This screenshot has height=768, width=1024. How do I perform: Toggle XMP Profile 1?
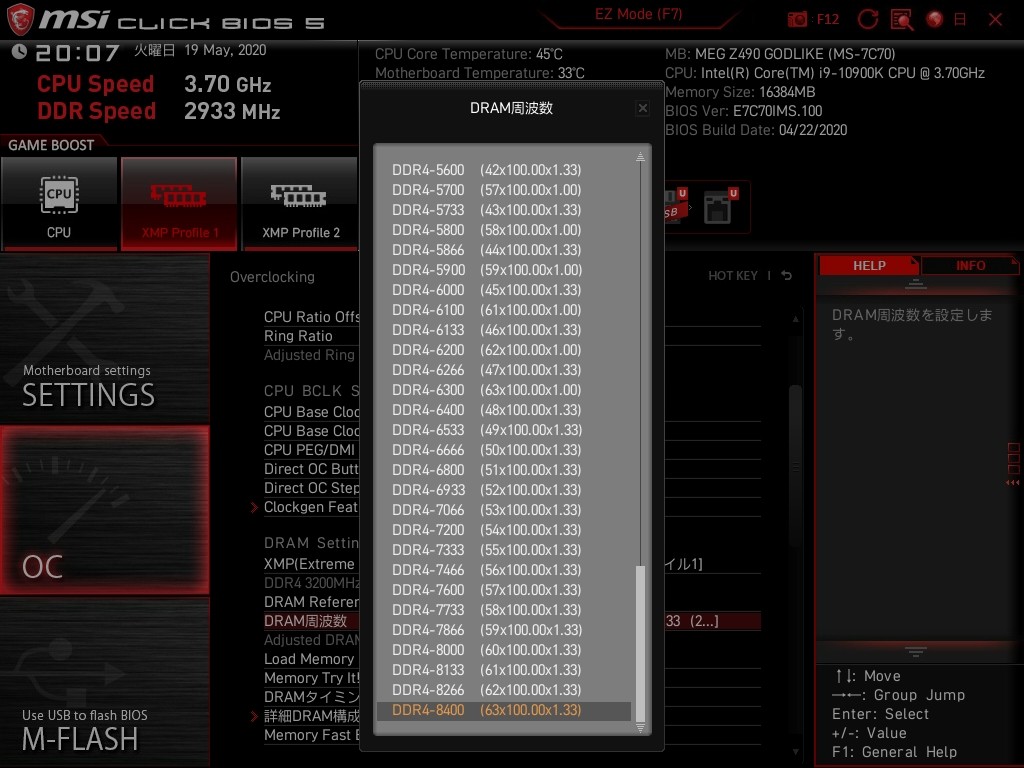coord(179,204)
